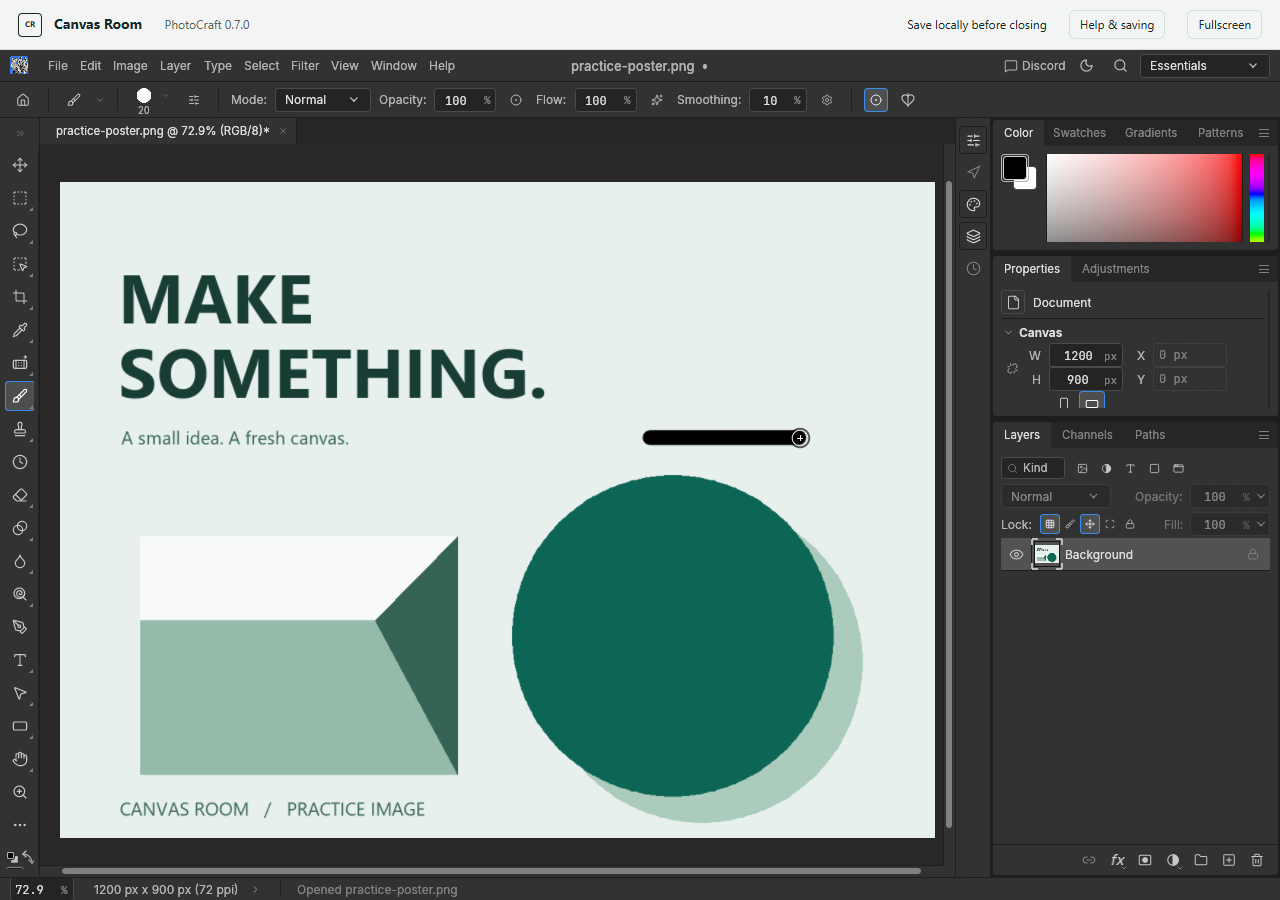Hide the Background layer with the eye icon

[x=1016, y=555]
